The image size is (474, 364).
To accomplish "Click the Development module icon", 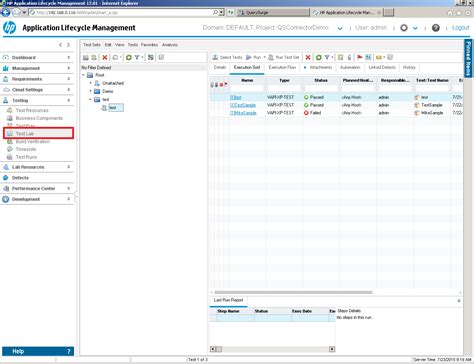I will [6, 199].
